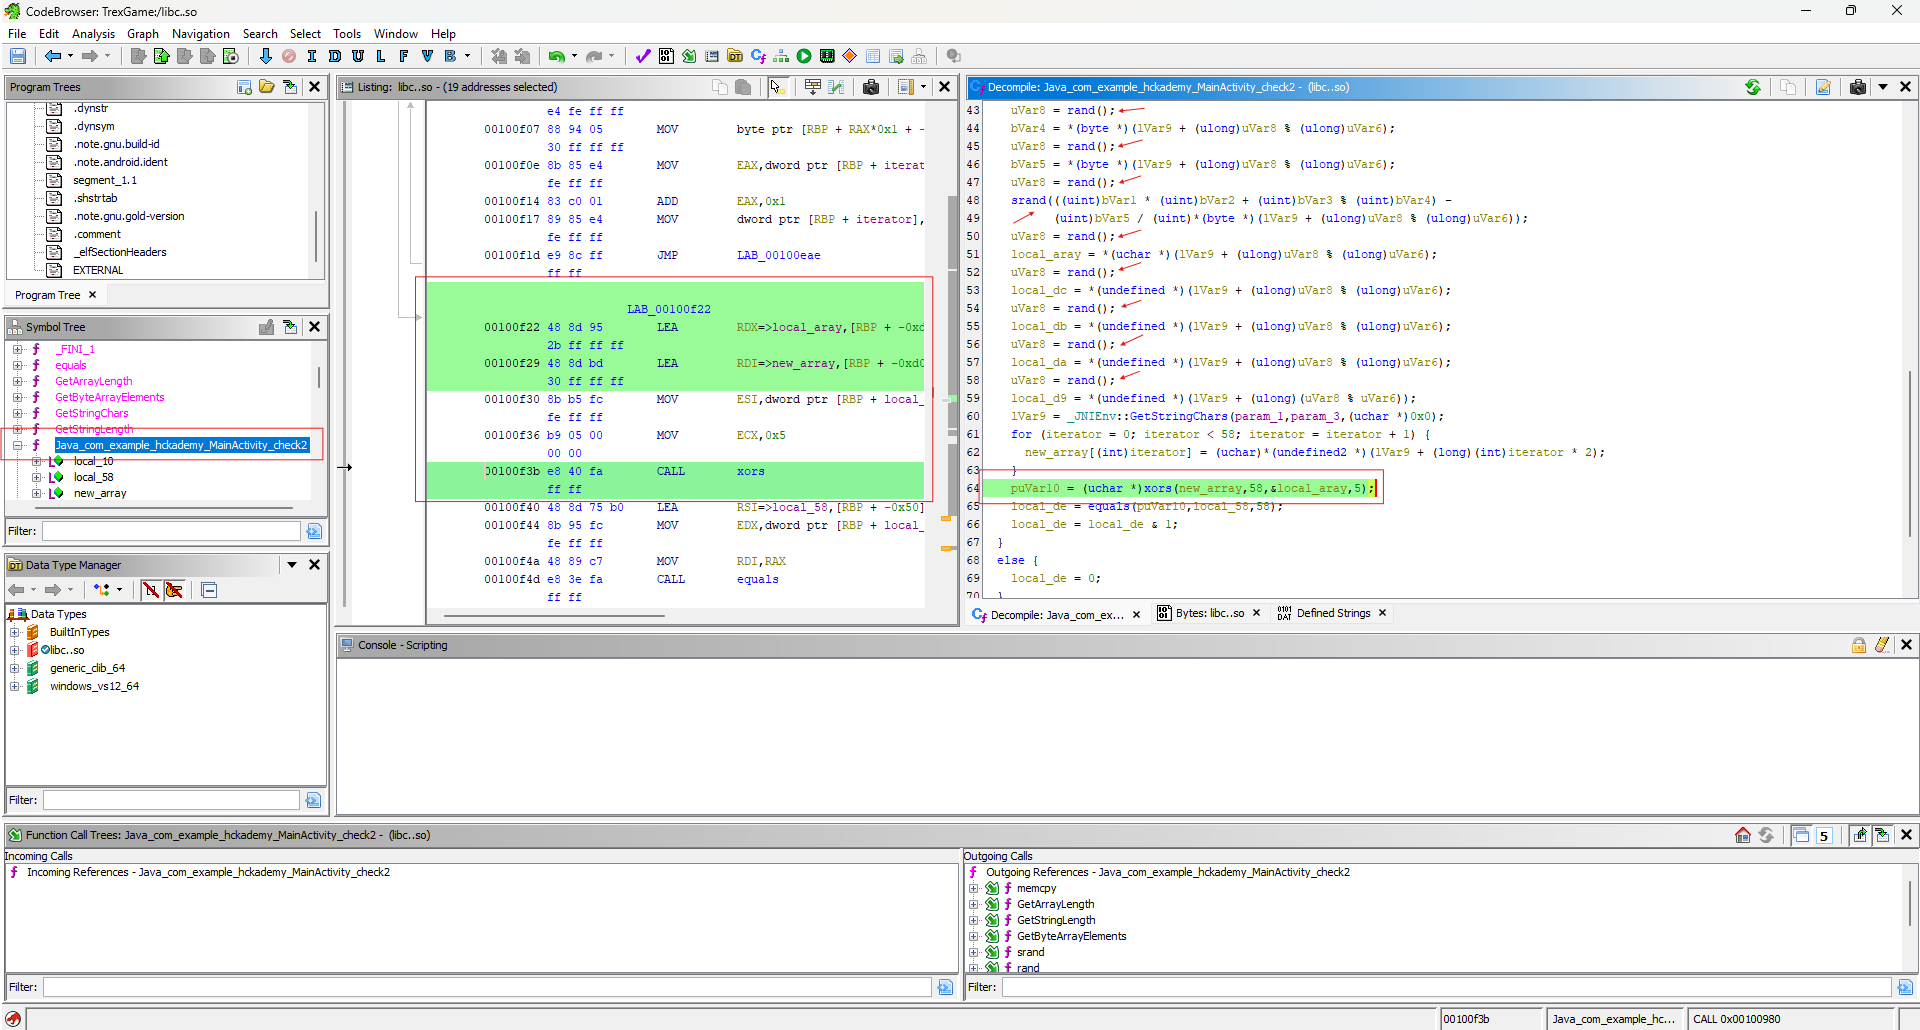Screen dimensions: 1920x1030
Task: Select .shstrtab in Program Trees
Action: point(95,198)
